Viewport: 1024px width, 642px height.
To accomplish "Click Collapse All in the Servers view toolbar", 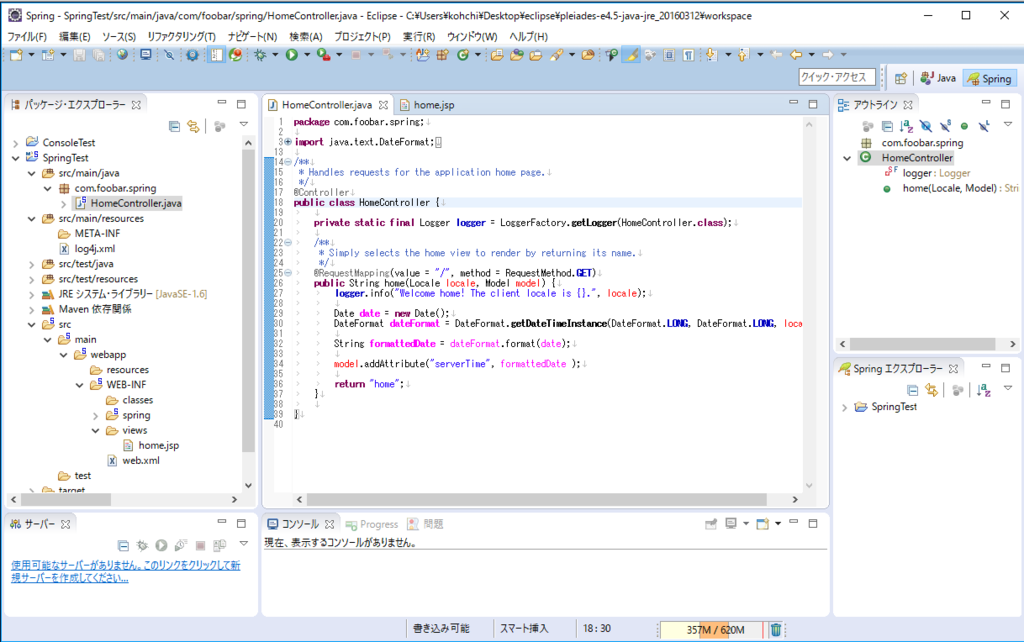I will coord(123,545).
